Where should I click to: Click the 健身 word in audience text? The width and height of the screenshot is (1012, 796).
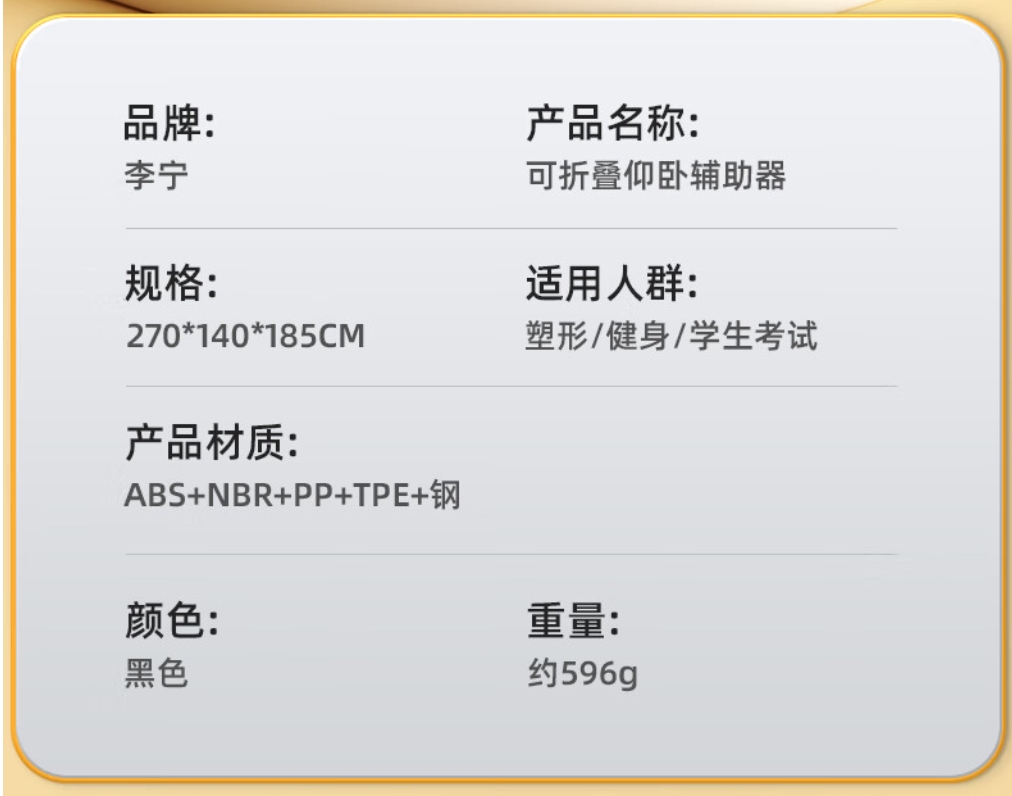point(638,336)
